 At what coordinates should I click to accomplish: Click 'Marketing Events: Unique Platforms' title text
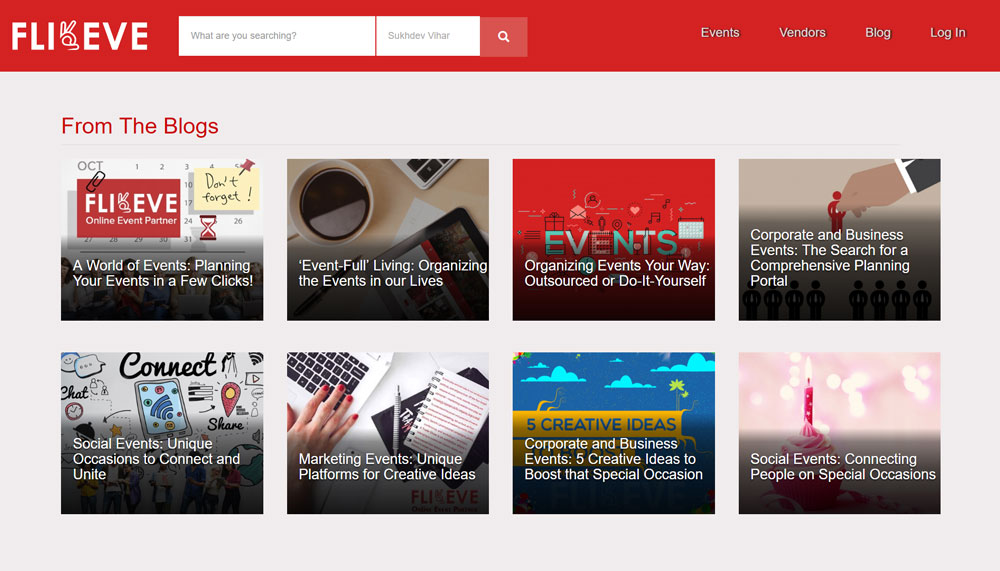coord(387,466)
